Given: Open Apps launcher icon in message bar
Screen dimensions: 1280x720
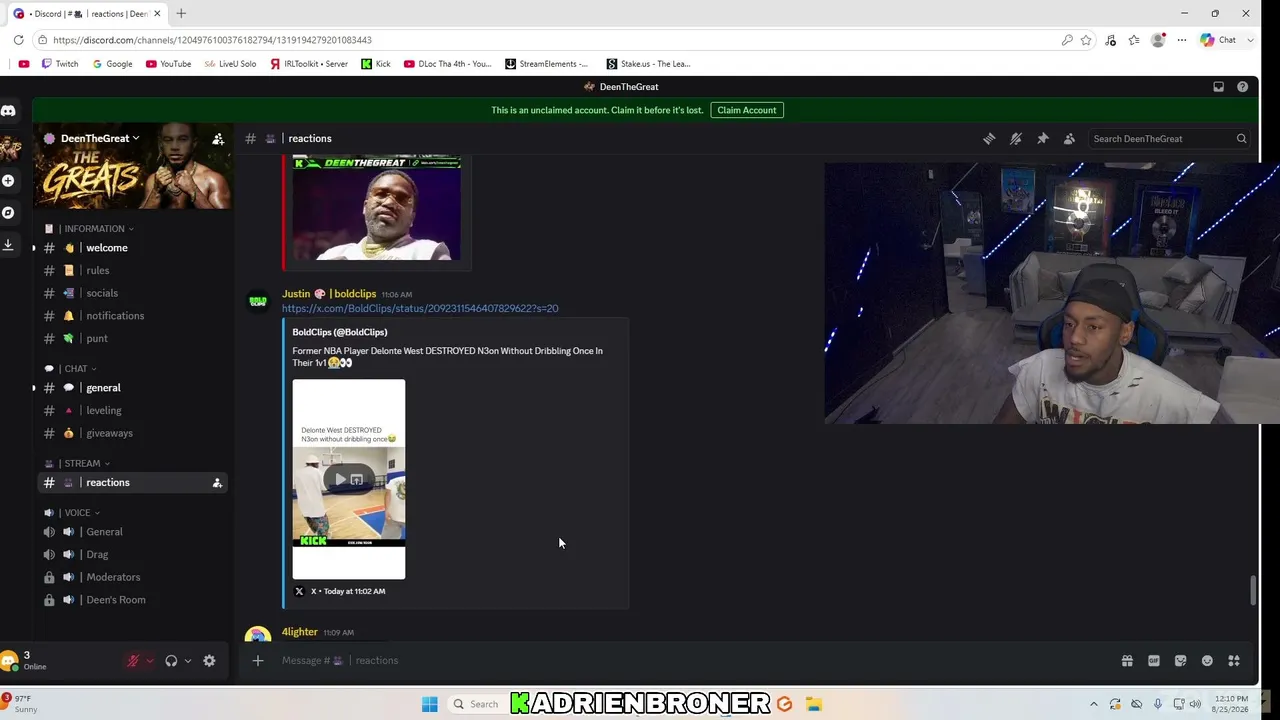Looking at the screenshot, I should 1234,661.
